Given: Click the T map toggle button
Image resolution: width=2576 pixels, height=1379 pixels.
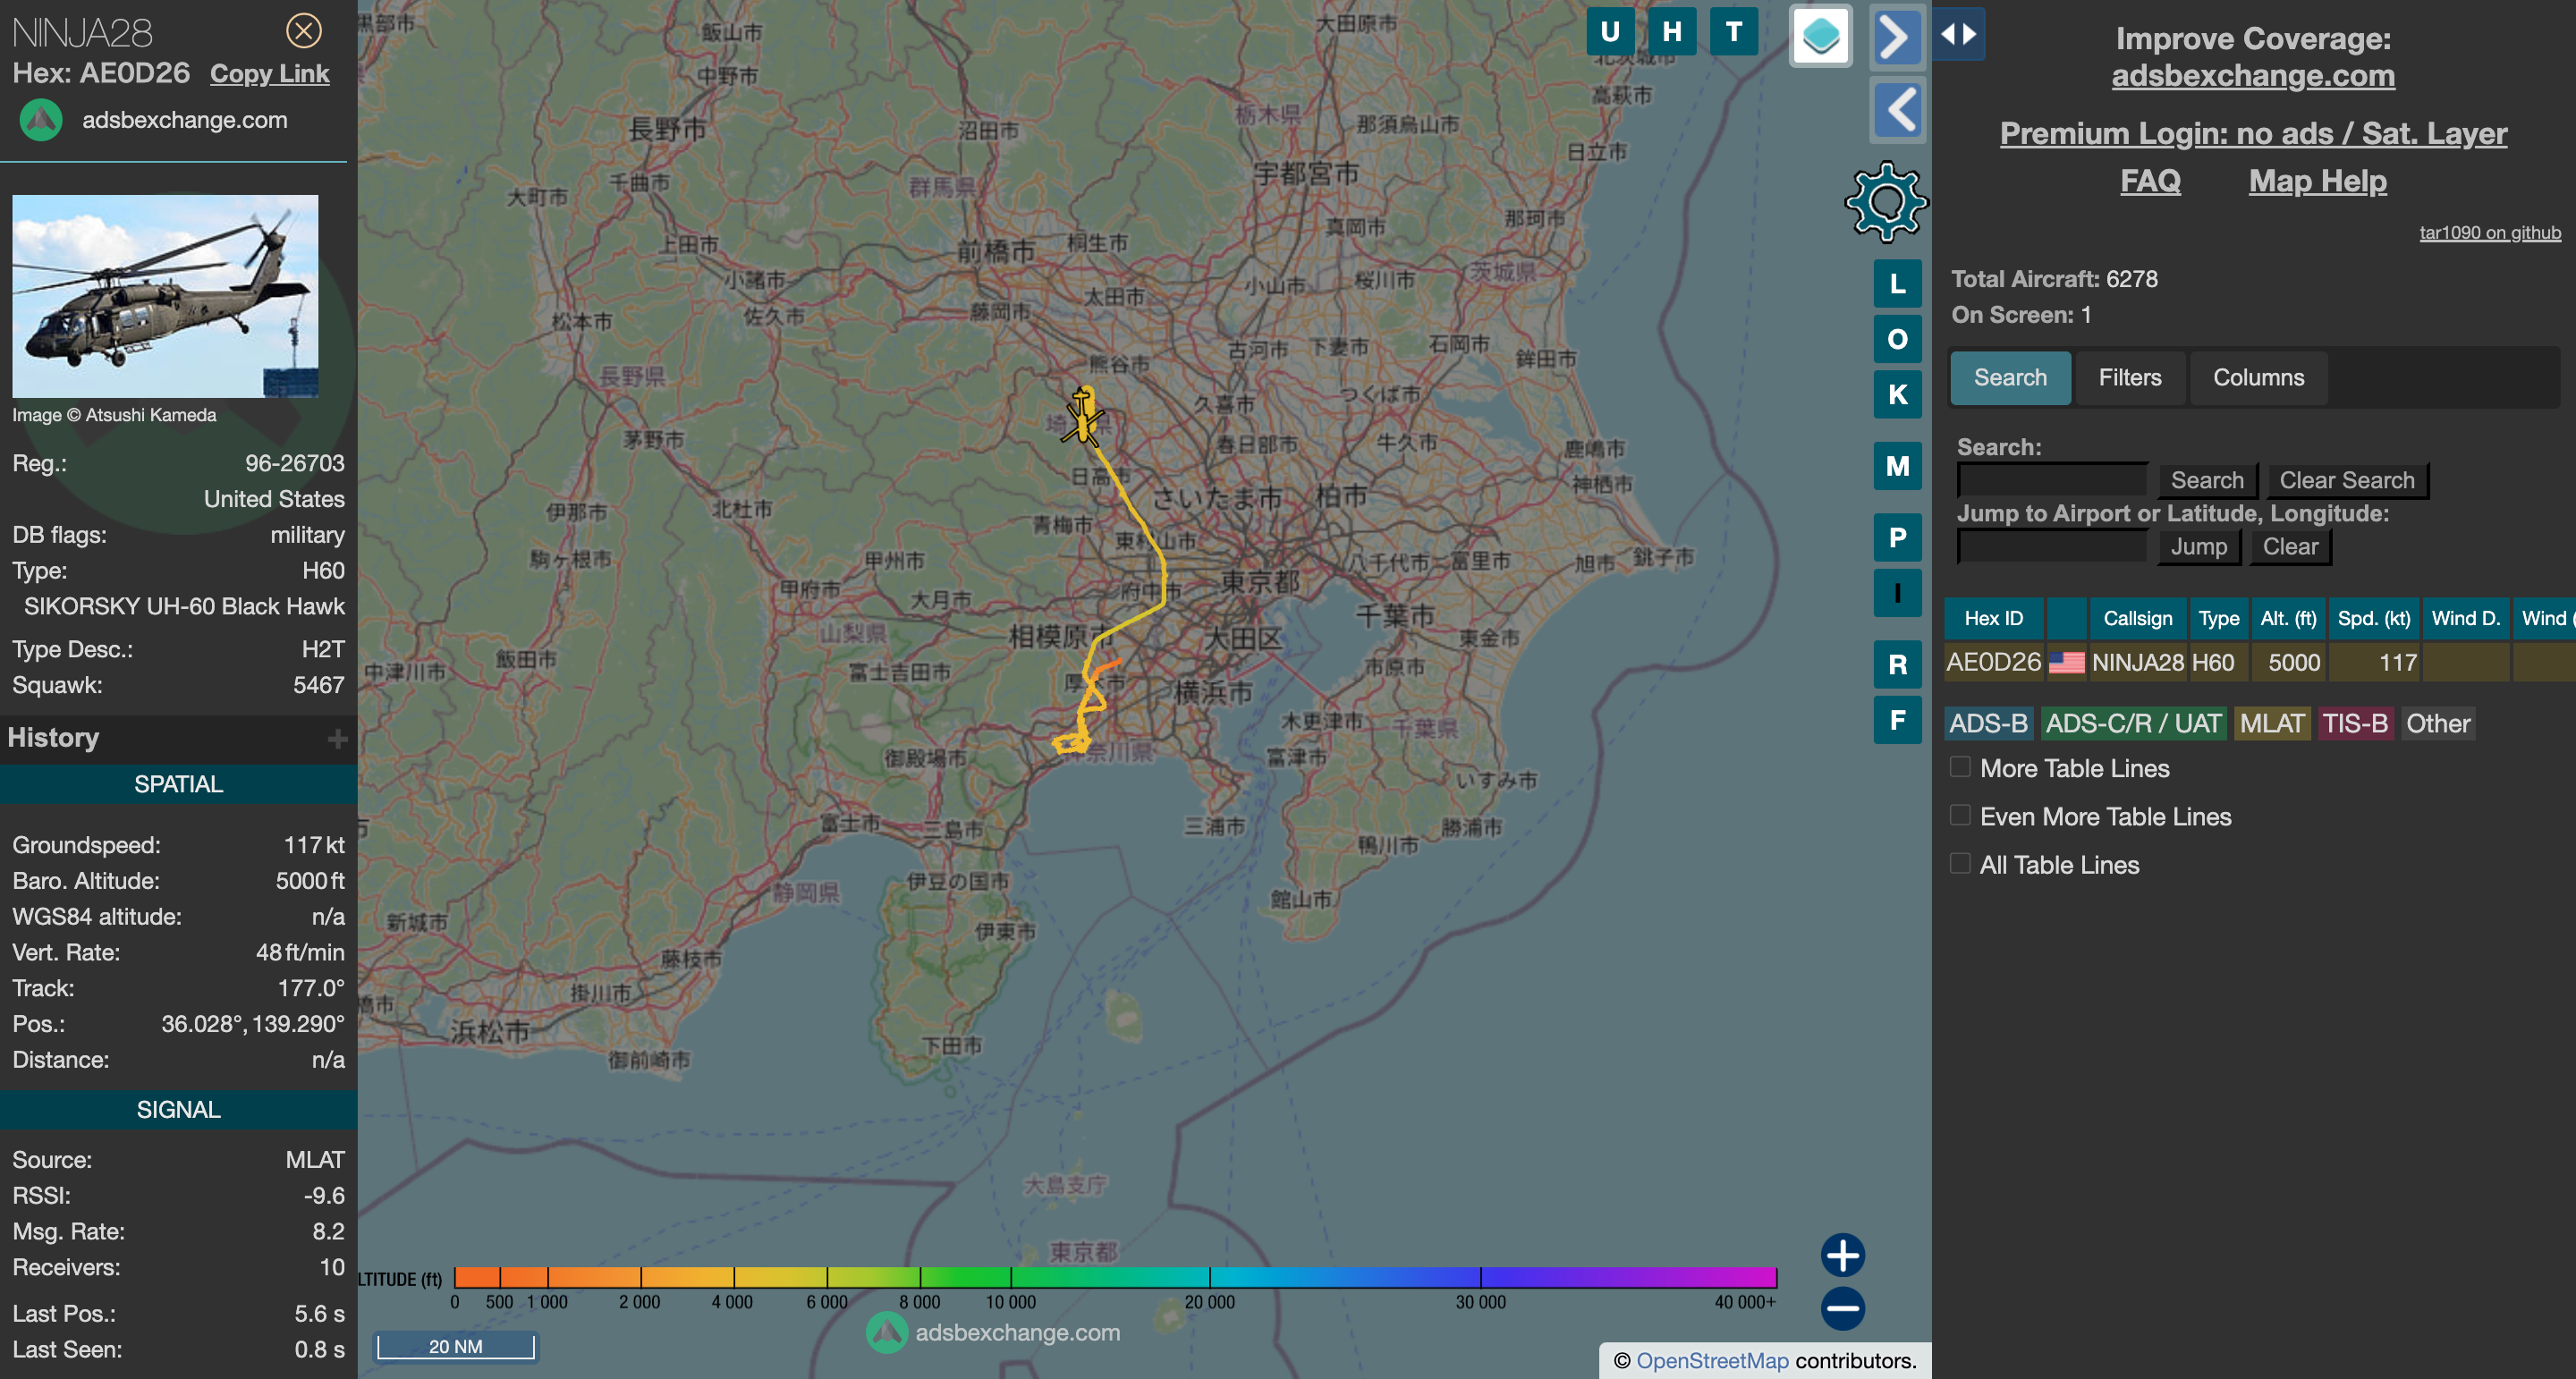Looking at the screenshot, I should 1734,32.
